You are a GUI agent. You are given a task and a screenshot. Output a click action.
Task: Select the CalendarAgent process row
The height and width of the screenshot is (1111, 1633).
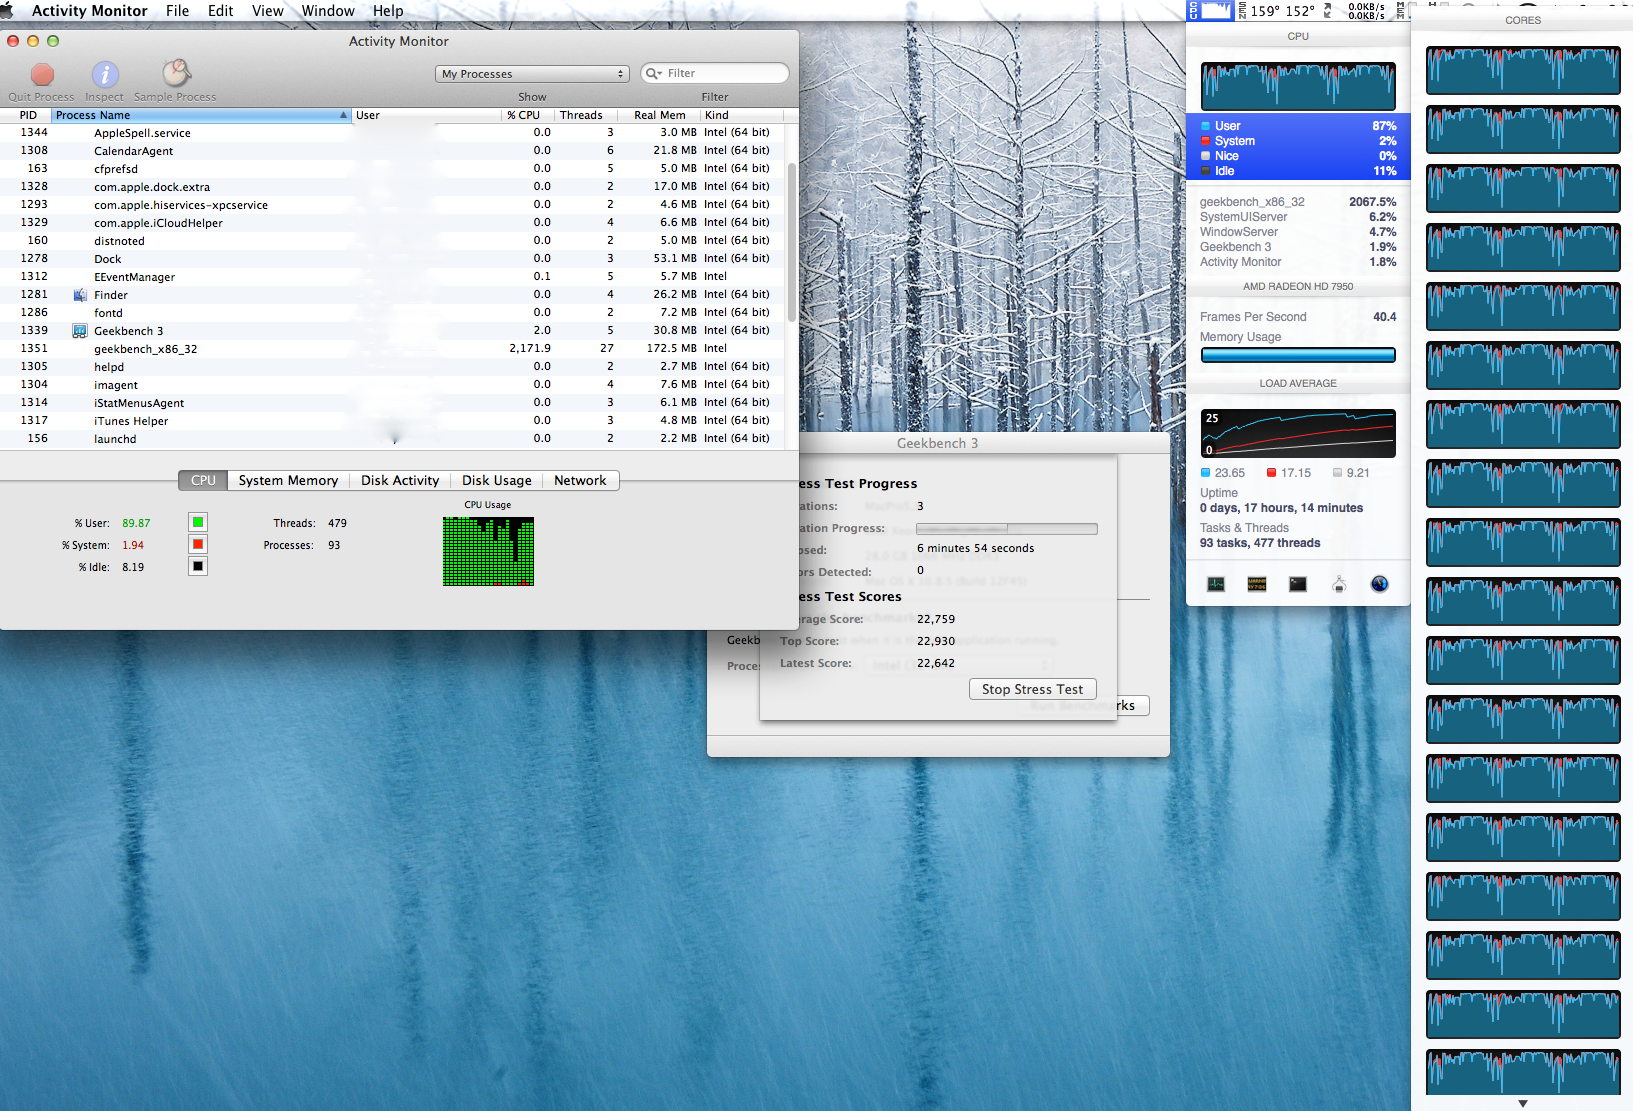click(392, 151)
